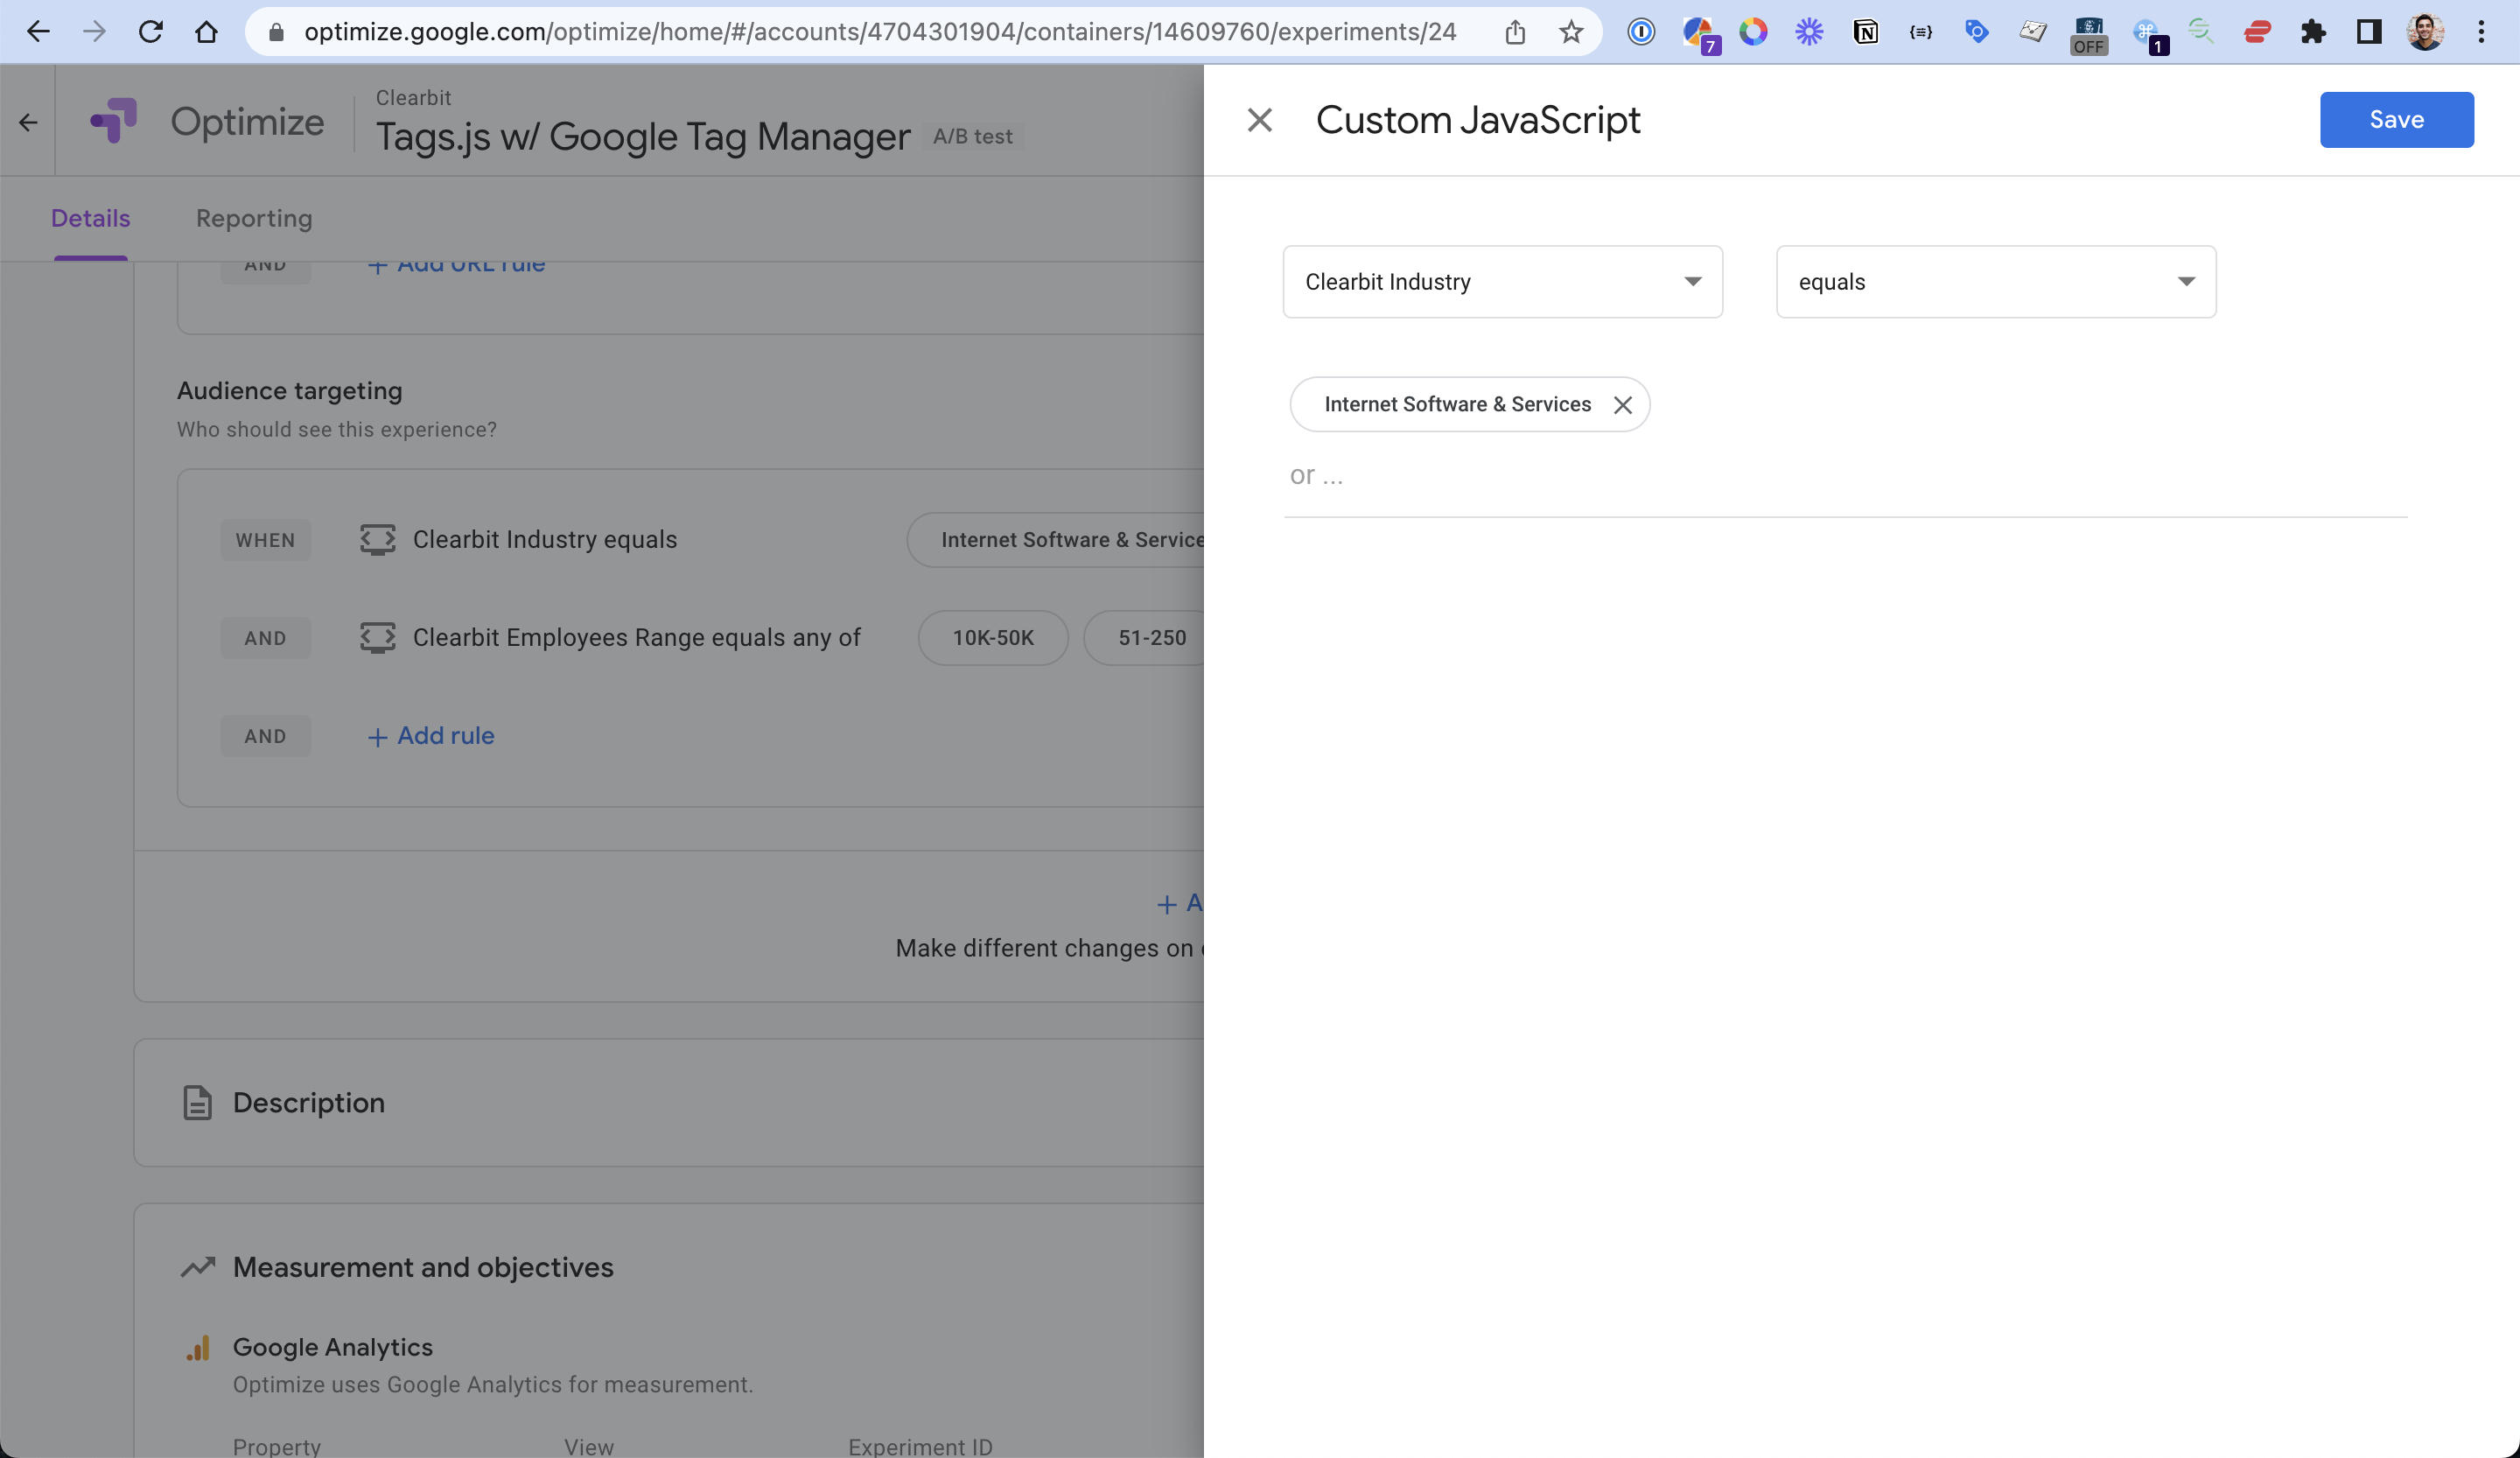The height and width of the screenshot is (1458, 2520).
Task: Open the Notion extension
Action: tap(1865, 32)
